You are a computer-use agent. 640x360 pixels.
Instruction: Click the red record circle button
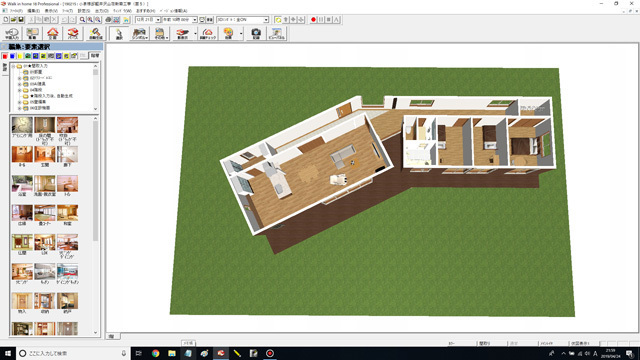tap(313, 20)
